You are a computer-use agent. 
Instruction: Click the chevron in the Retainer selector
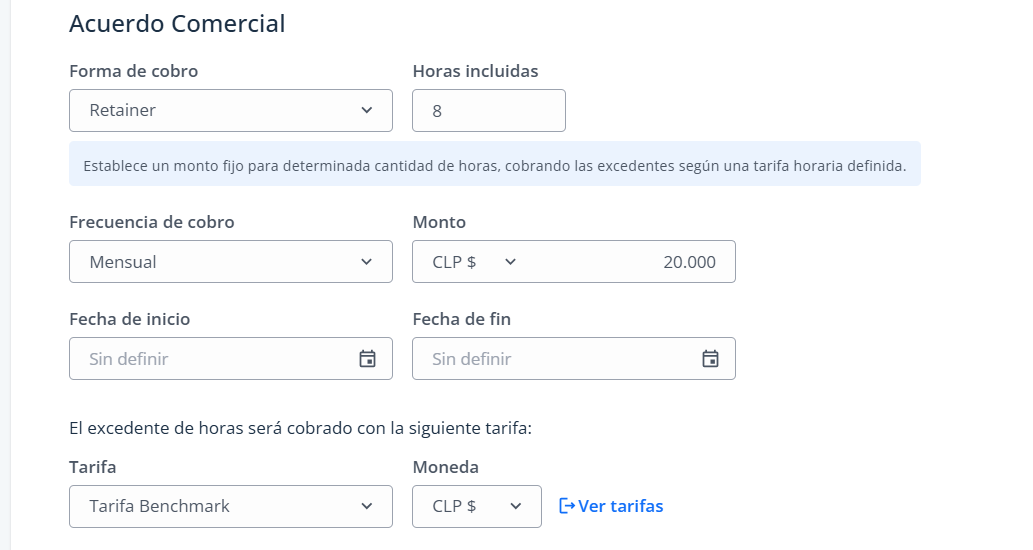point(367,110)
